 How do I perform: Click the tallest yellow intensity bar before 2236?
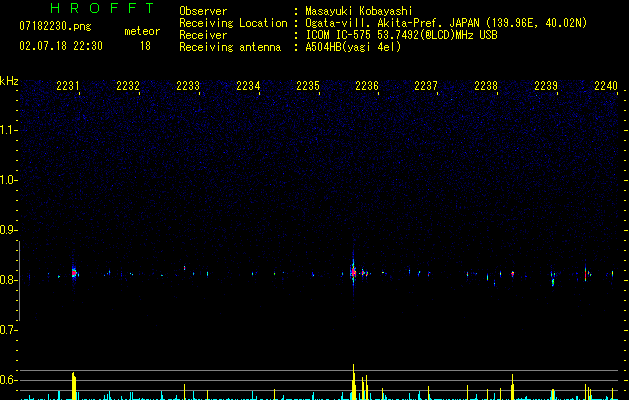[x=353, y=382]
